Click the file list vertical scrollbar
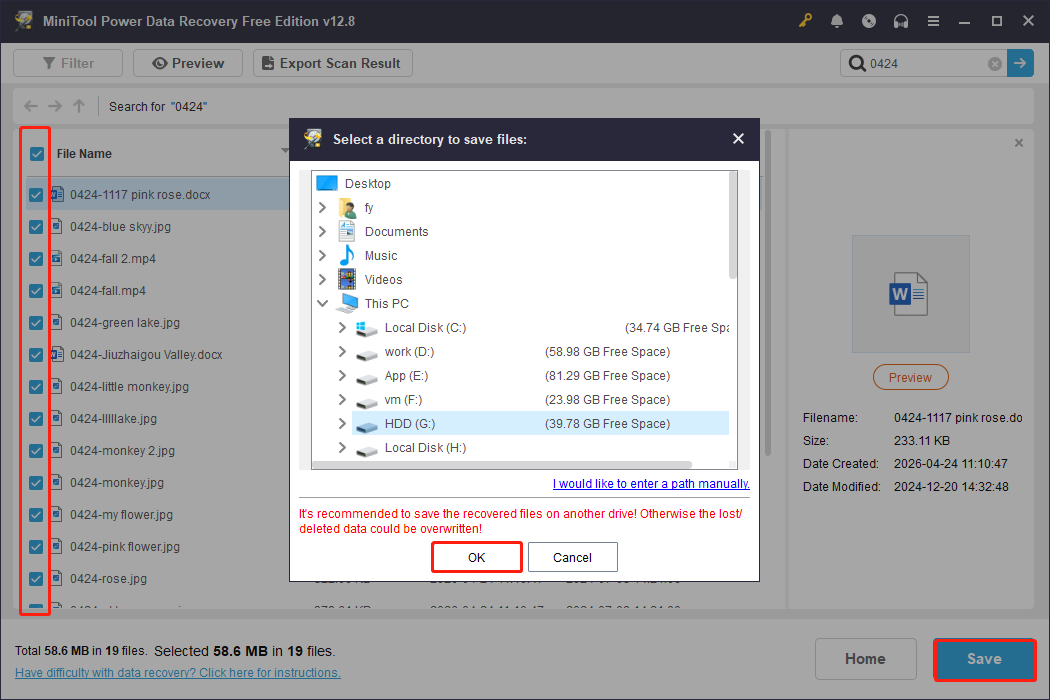The image size is (1050, 700). (767, 293)
